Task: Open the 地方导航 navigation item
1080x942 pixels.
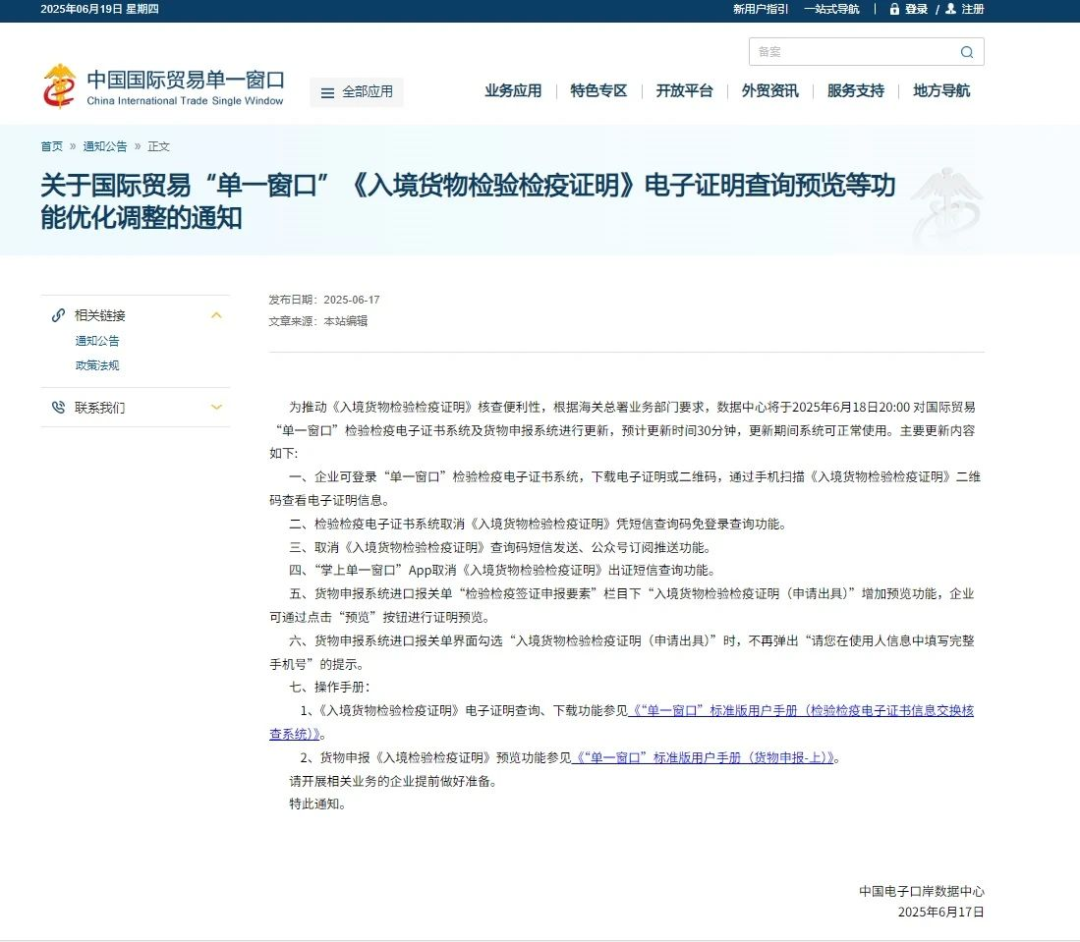Action: [941, 91]
